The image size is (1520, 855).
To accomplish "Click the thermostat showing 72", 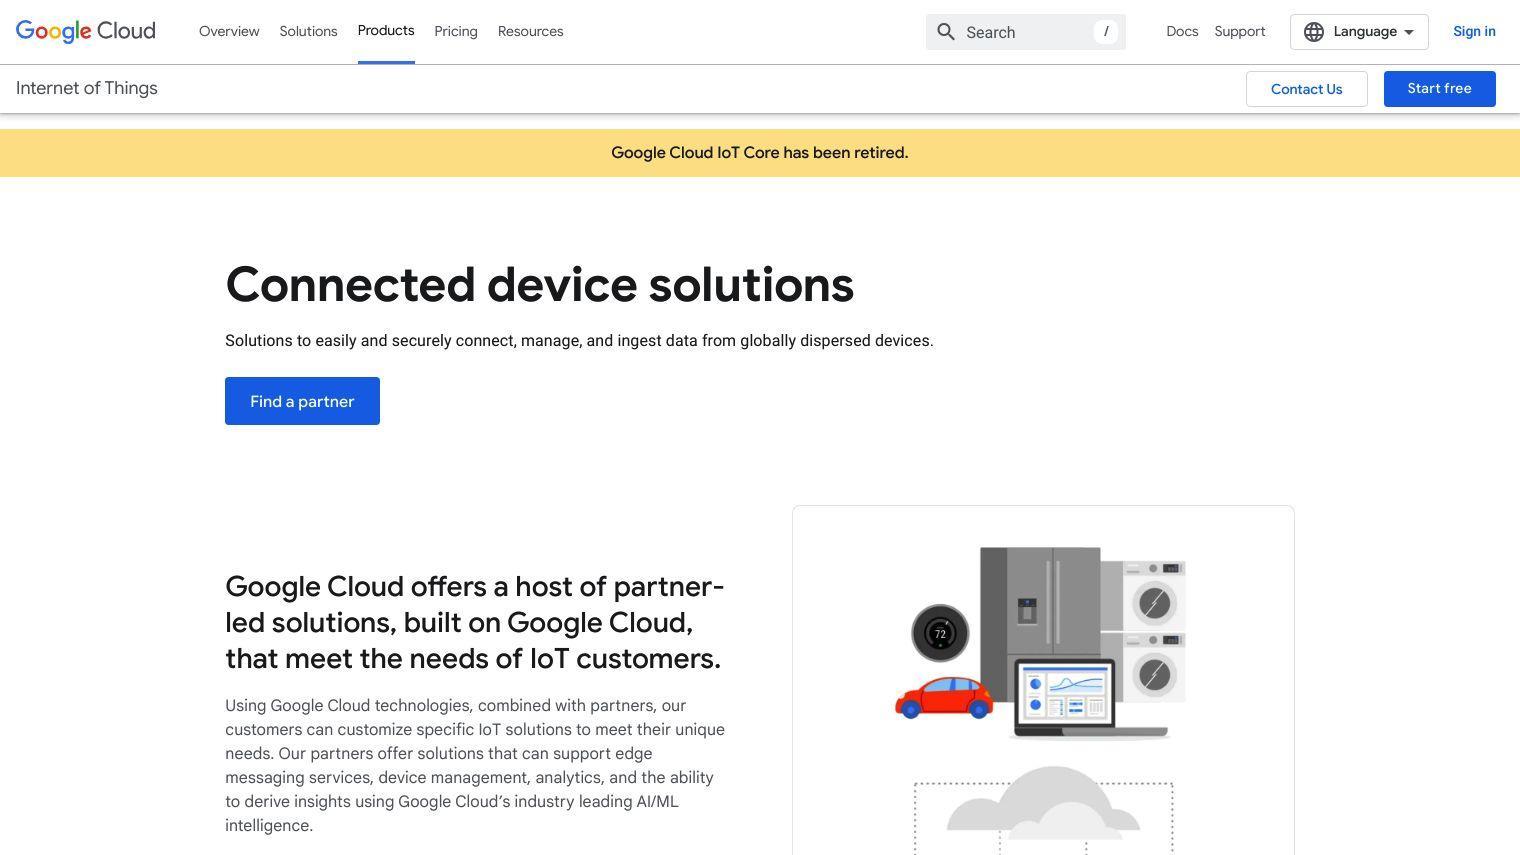I will (x=940, y=633).
